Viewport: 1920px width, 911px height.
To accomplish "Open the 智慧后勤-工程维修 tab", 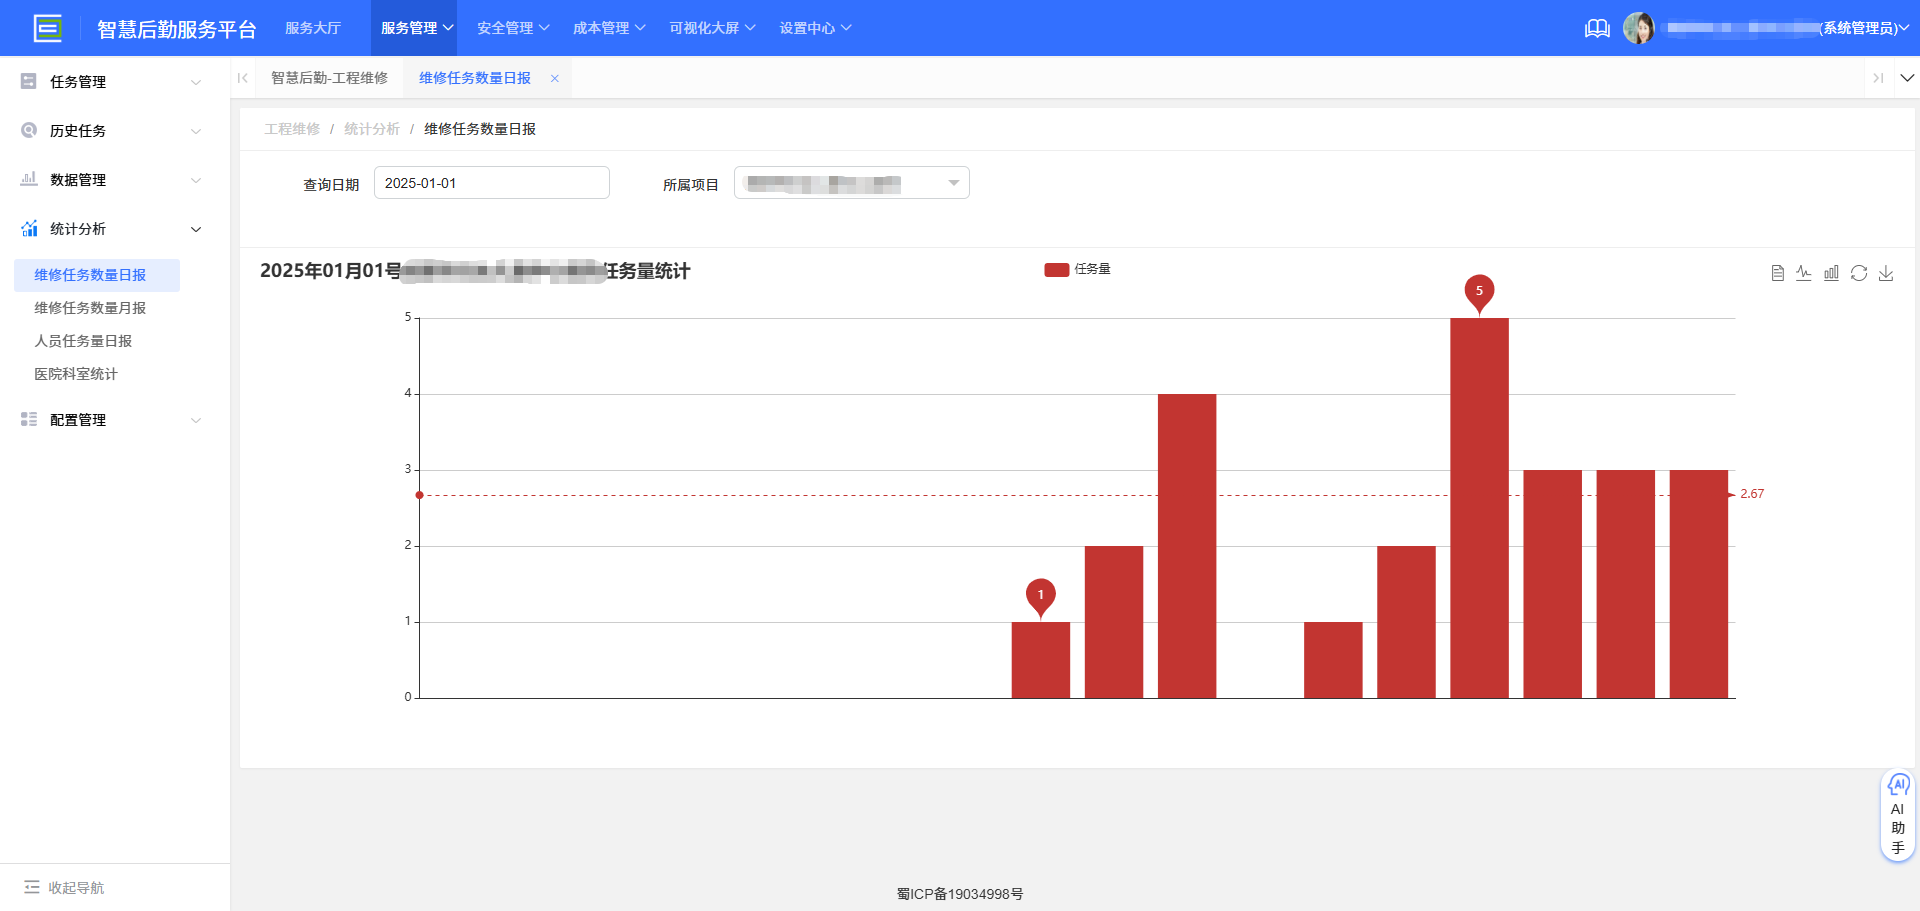I will (x=330, y=77).
